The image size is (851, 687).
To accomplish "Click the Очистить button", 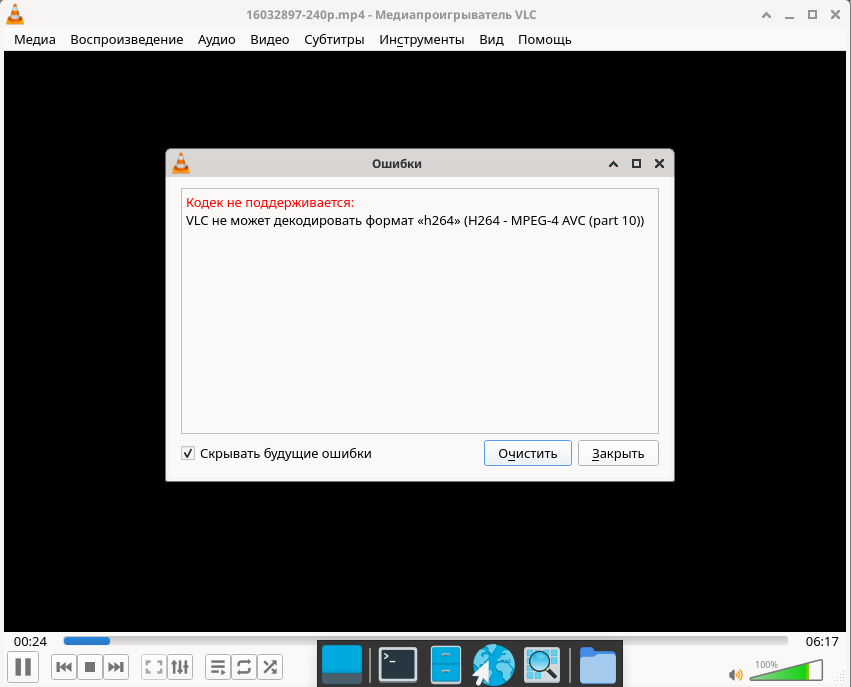I will 528,453.
